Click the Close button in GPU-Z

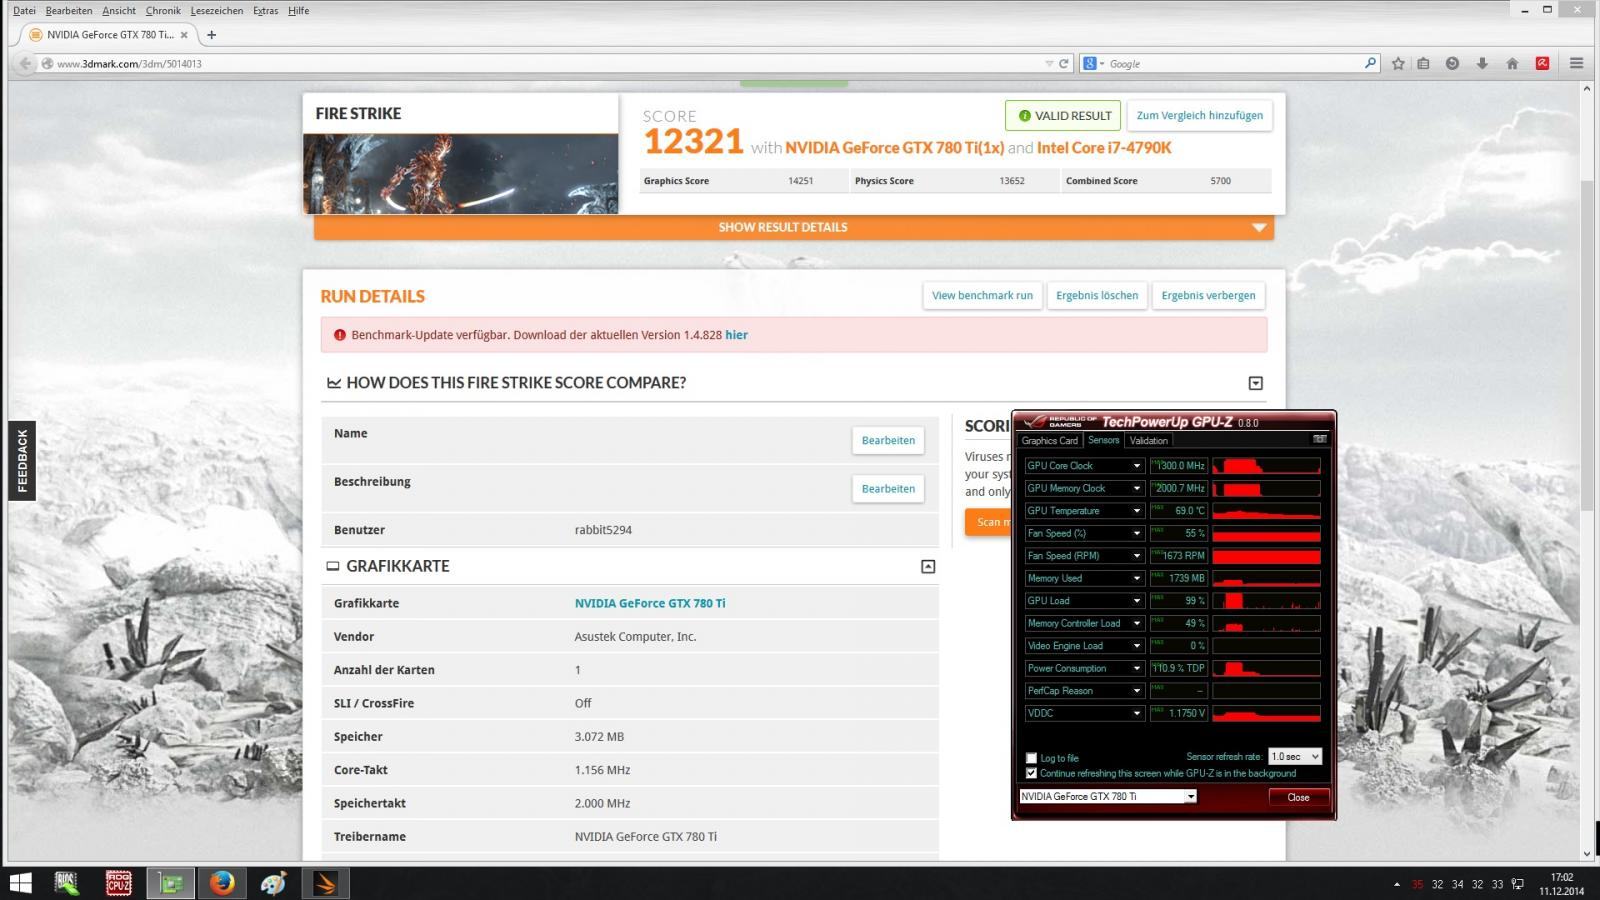point(1298,797)
